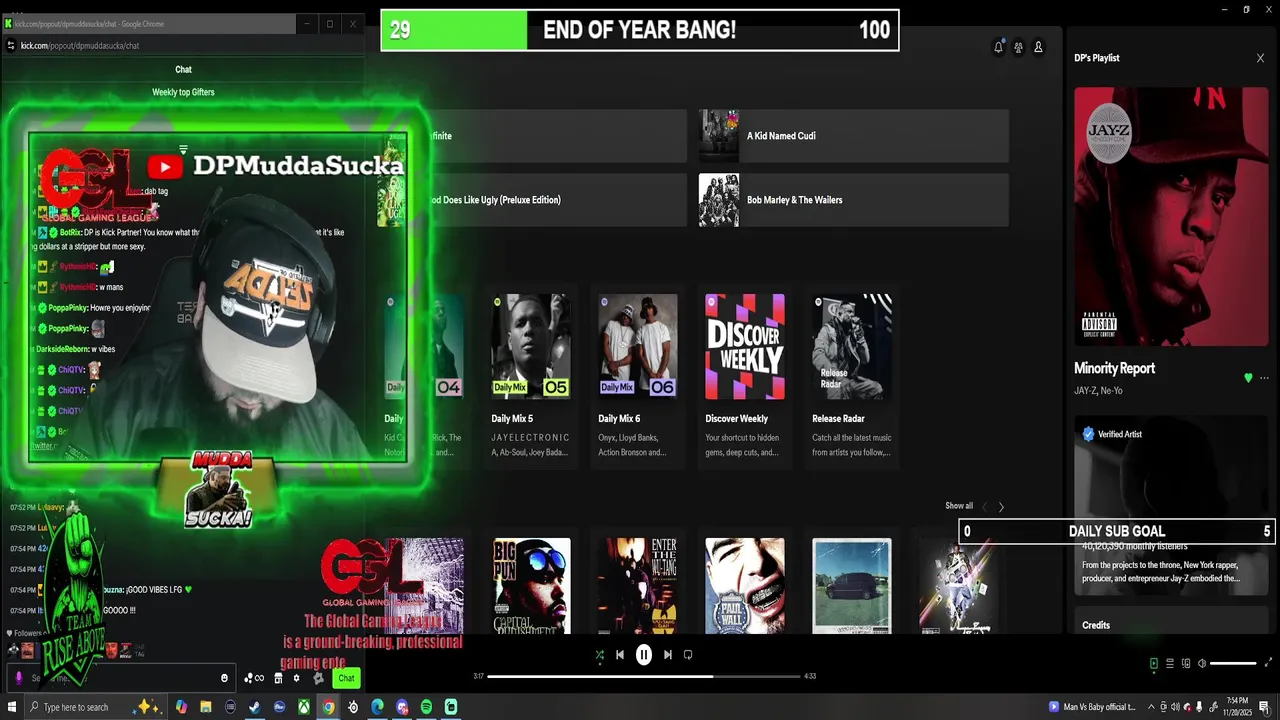
Task: Open Enter the Wu-Tang album cover
Action: coord(638,585)
